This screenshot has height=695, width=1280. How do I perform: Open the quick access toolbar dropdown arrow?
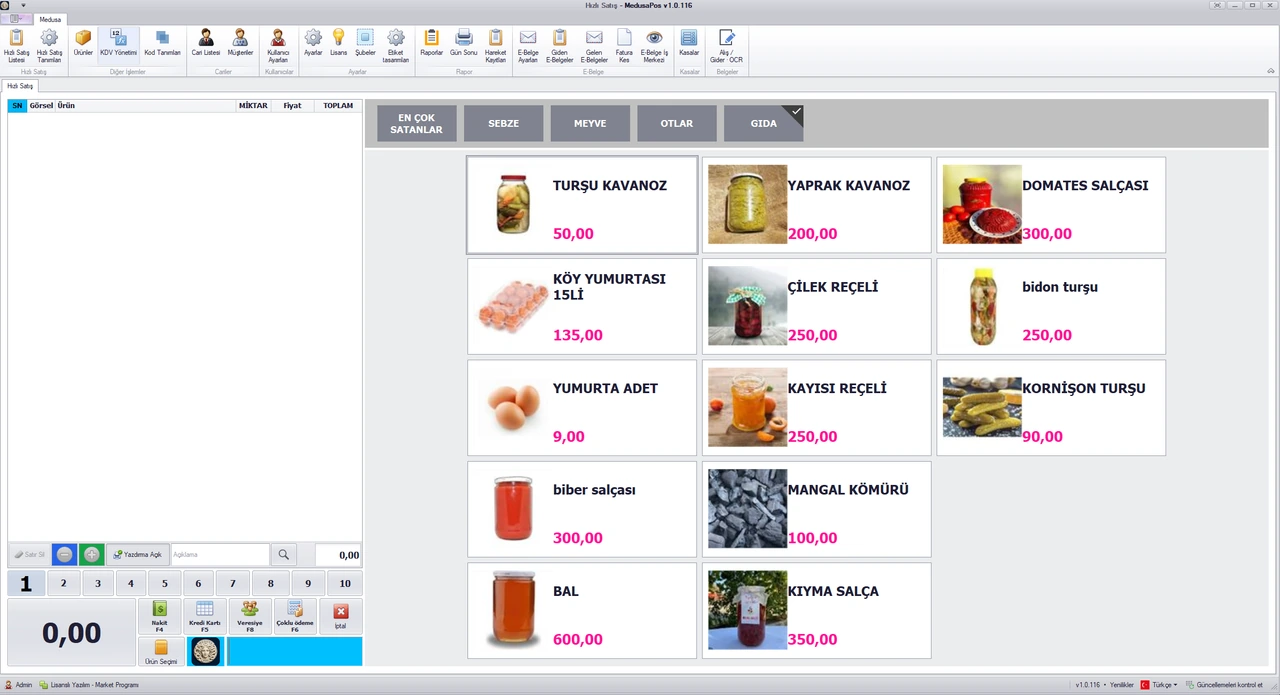23,5
